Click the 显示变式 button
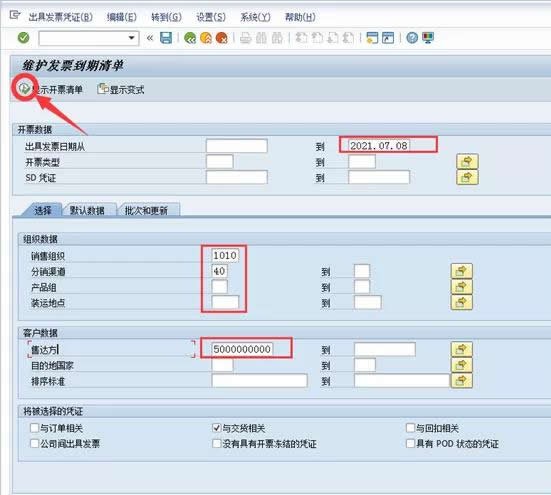Viewport: 551px width, 495px height. tap(121, 89)
